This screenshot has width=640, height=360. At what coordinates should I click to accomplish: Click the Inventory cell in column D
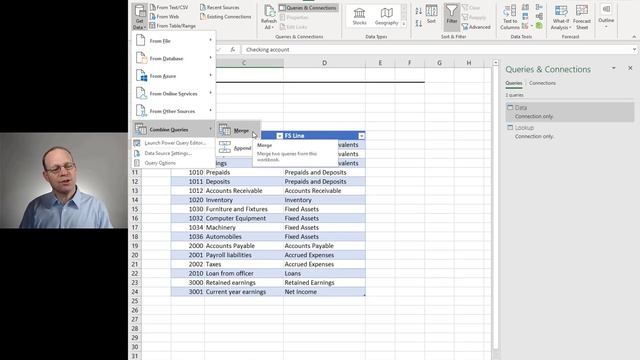(x=324, y=200)
